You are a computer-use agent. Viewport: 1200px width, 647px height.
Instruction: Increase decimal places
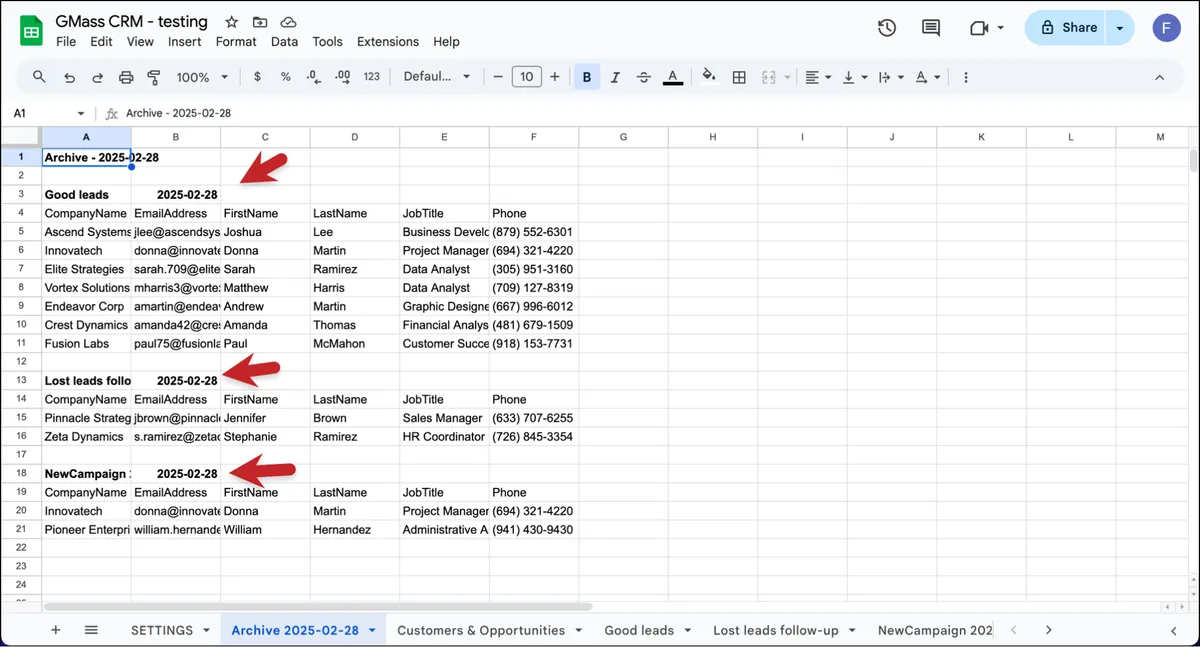(343, 77)
